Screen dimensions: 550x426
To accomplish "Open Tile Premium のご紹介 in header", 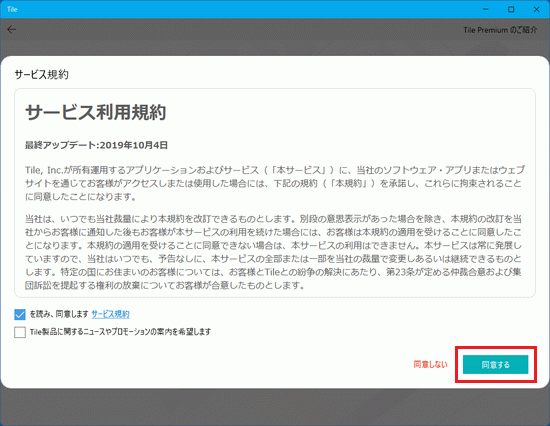I will point(500,30).
